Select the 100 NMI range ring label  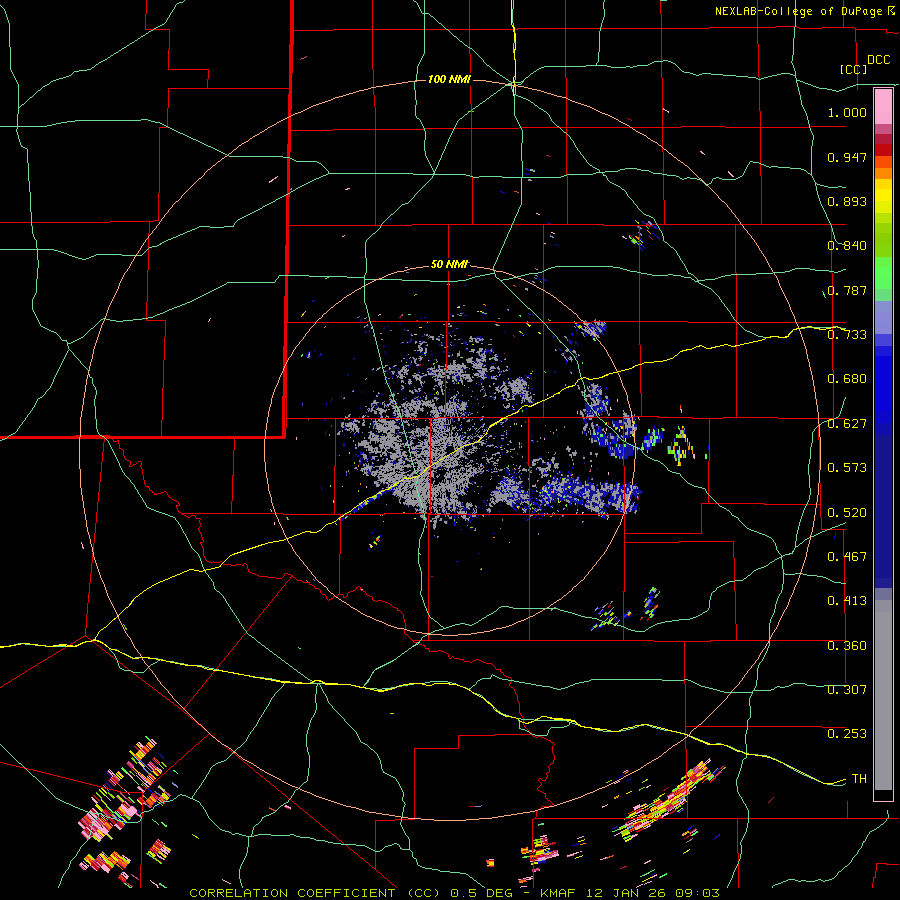(x=449, y=79)
